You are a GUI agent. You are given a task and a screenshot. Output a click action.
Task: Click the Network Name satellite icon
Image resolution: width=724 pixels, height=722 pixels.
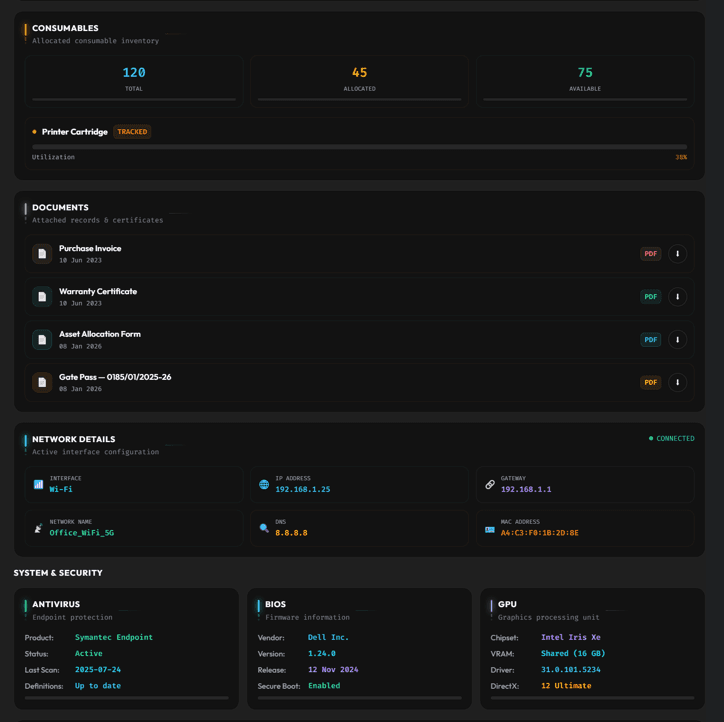pos(38,528)
